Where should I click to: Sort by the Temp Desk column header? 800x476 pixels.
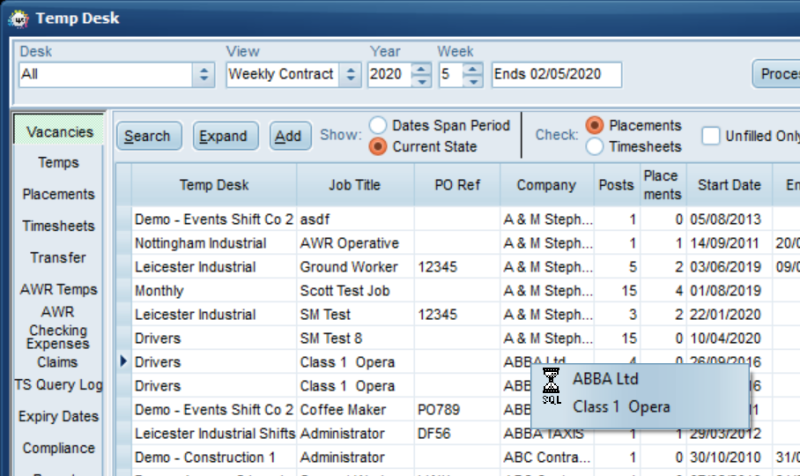pyautogui.click(x=214, y=185)
